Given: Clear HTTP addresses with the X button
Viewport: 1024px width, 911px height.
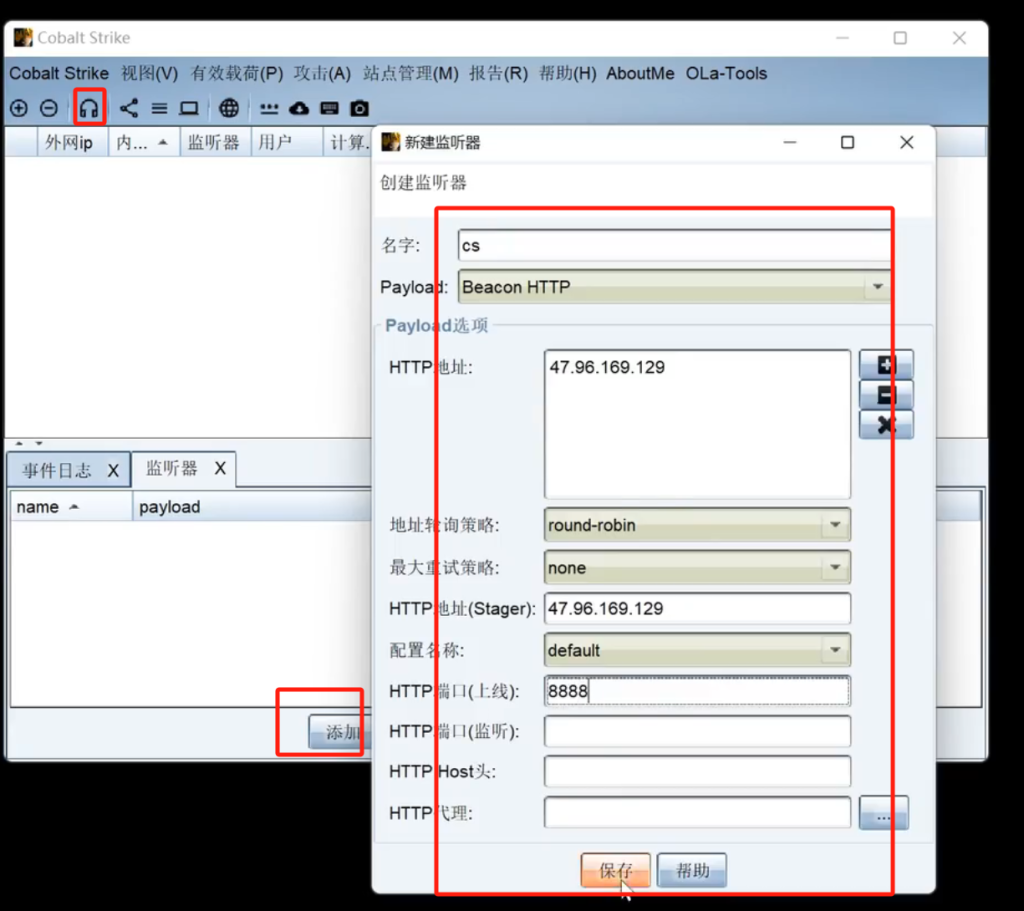Looking at the screenshot, I should tap(886, 424).
